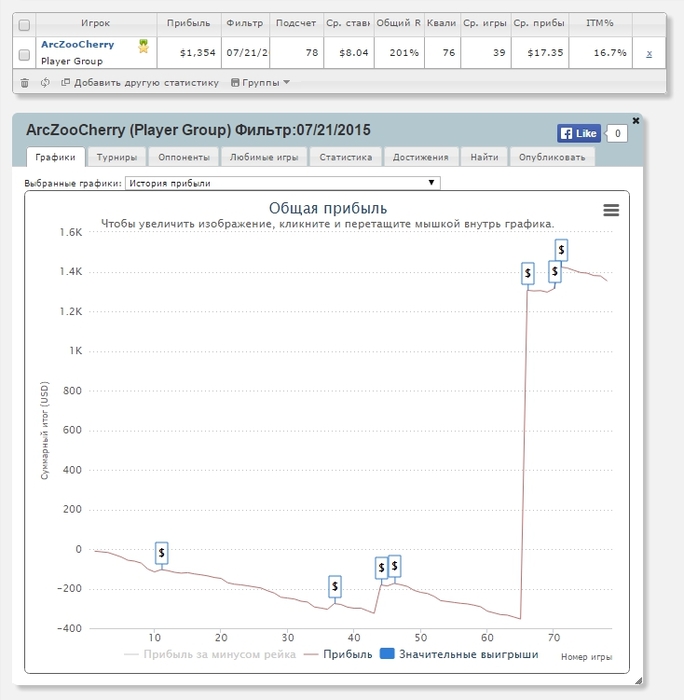Click the Facebook Like button
Viewport: 684px width, 700px height.
coord(579,133)
